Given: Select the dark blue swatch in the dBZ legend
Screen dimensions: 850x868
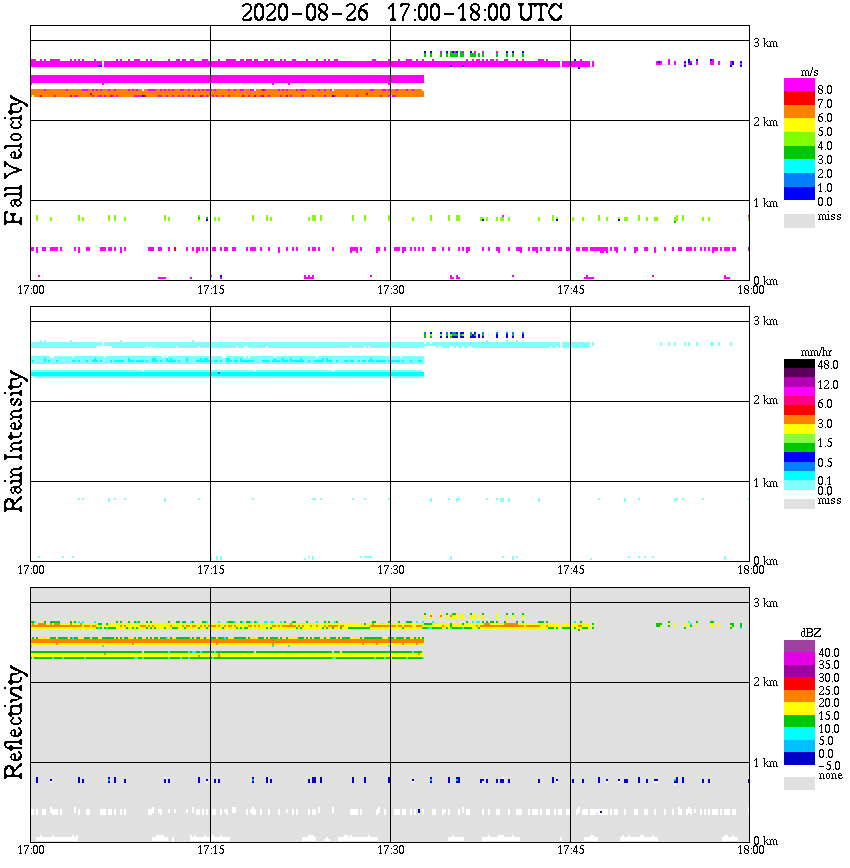Looking at the screenshot, I should pos(799,758).
